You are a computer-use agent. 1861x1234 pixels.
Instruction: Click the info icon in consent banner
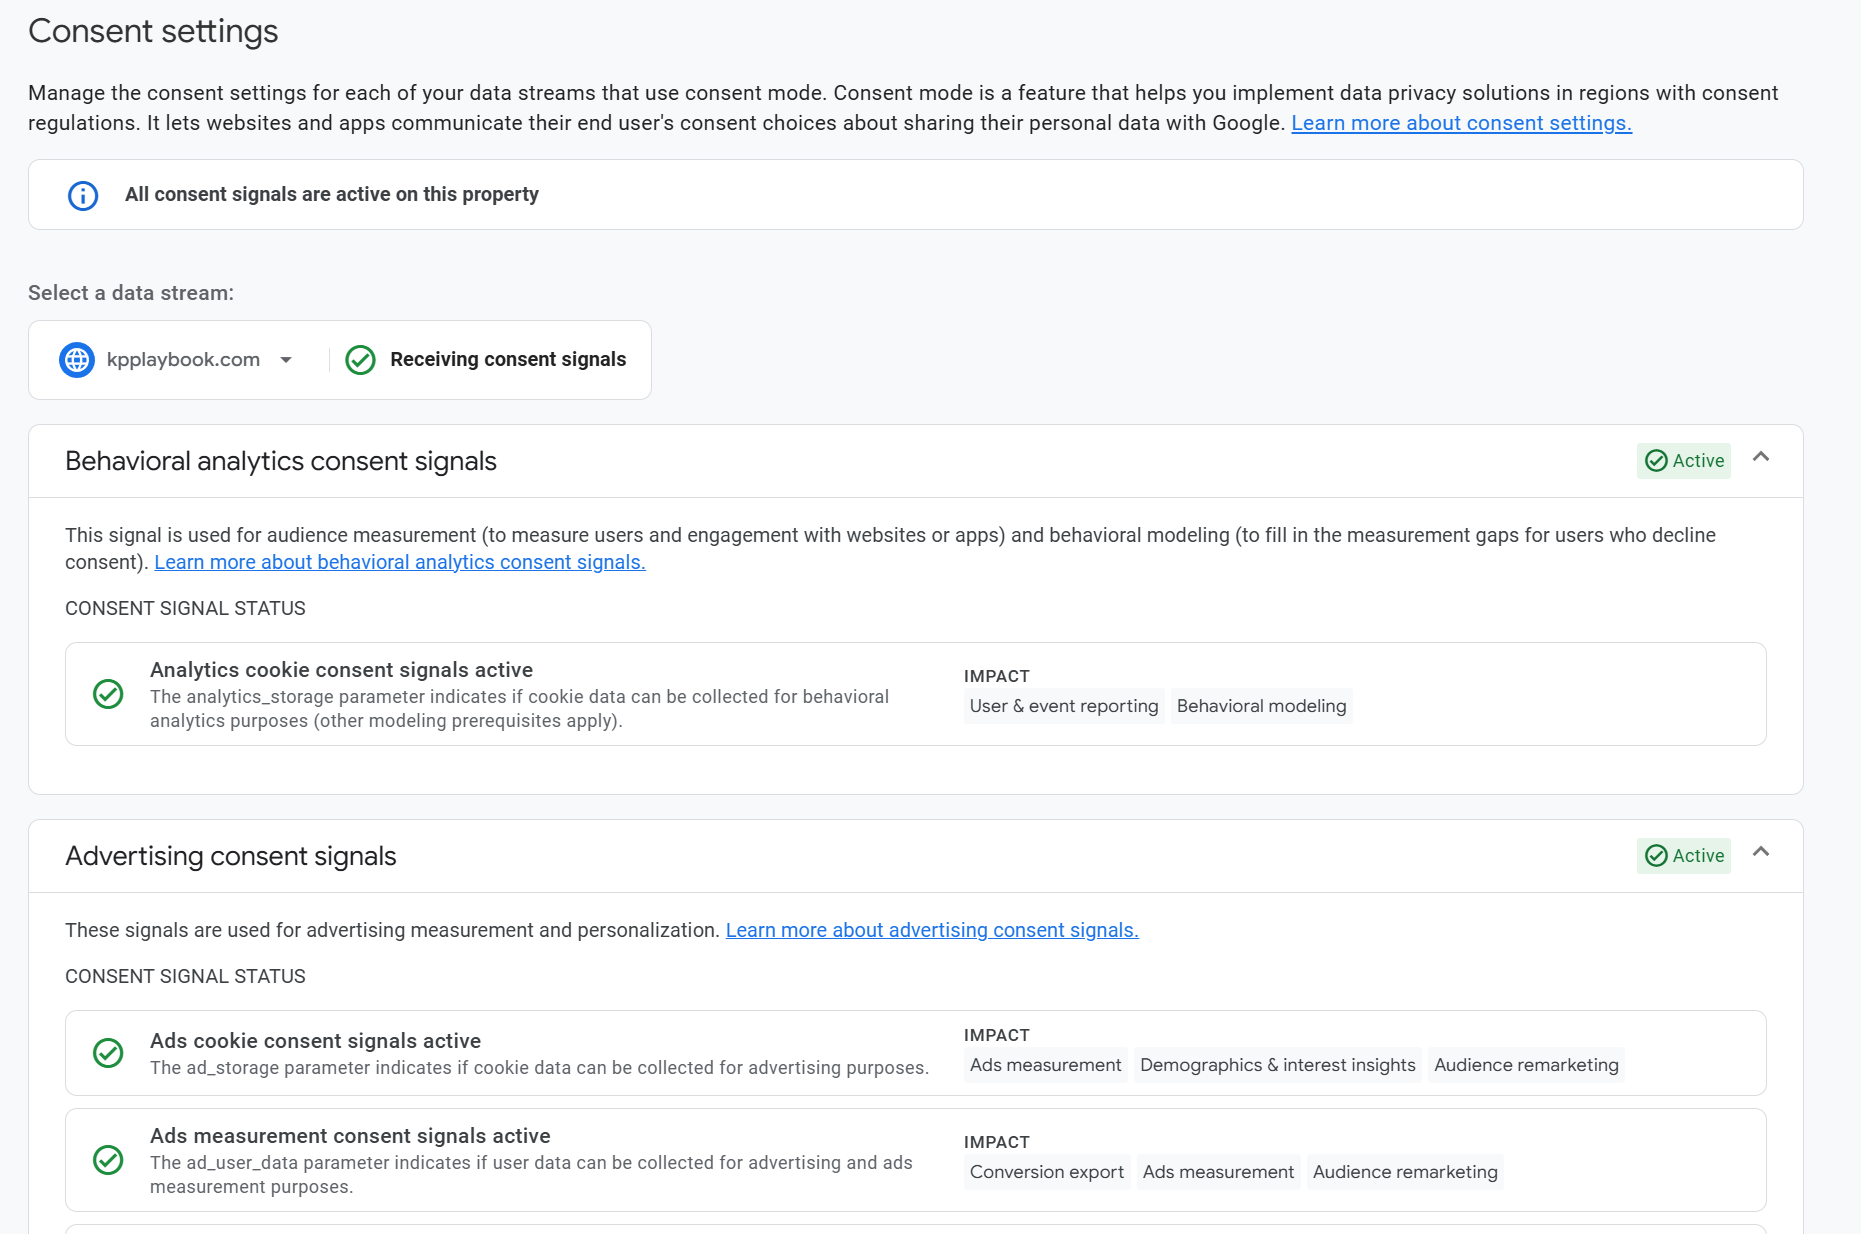click(83, 195)
